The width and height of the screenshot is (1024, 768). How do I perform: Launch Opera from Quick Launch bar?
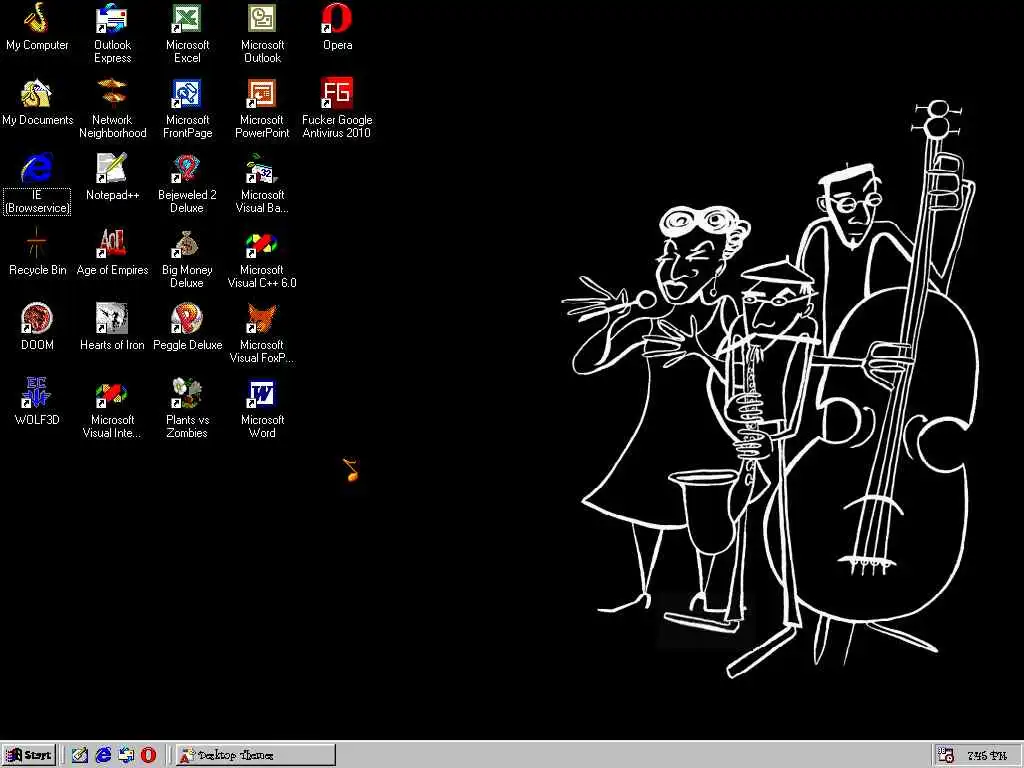(x=149, y=755)
